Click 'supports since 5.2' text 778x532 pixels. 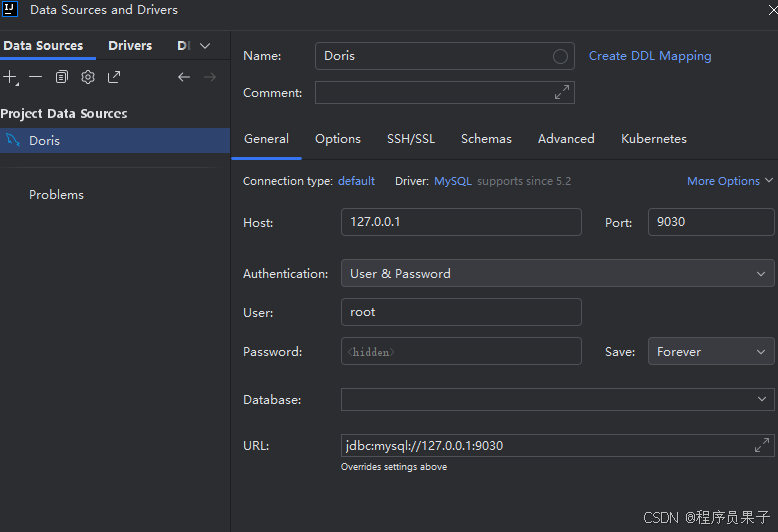524,181
